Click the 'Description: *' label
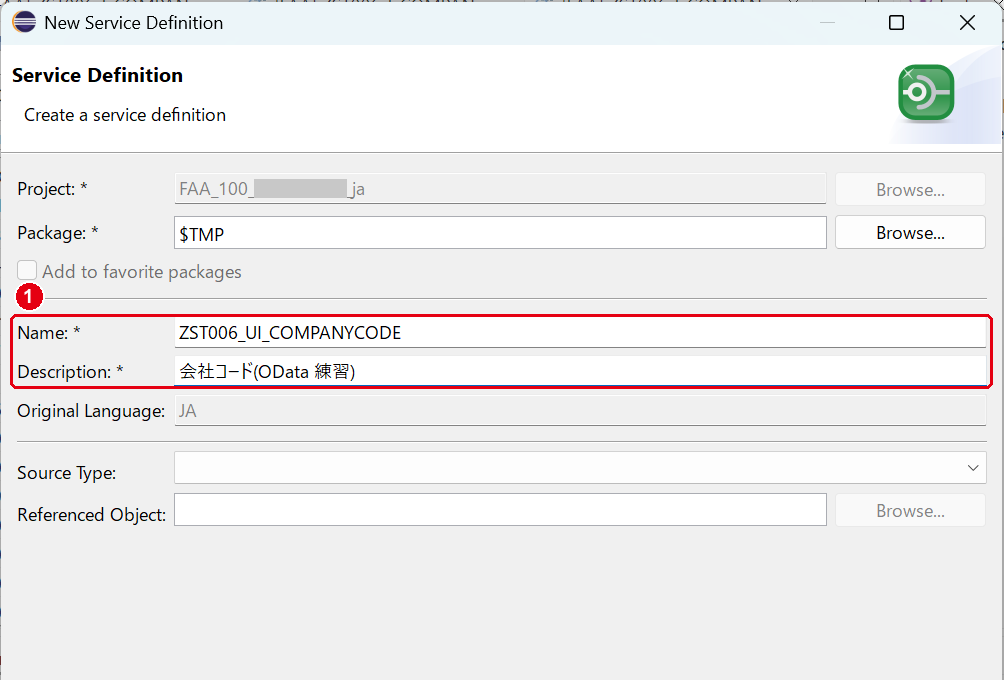 (70, 372)
